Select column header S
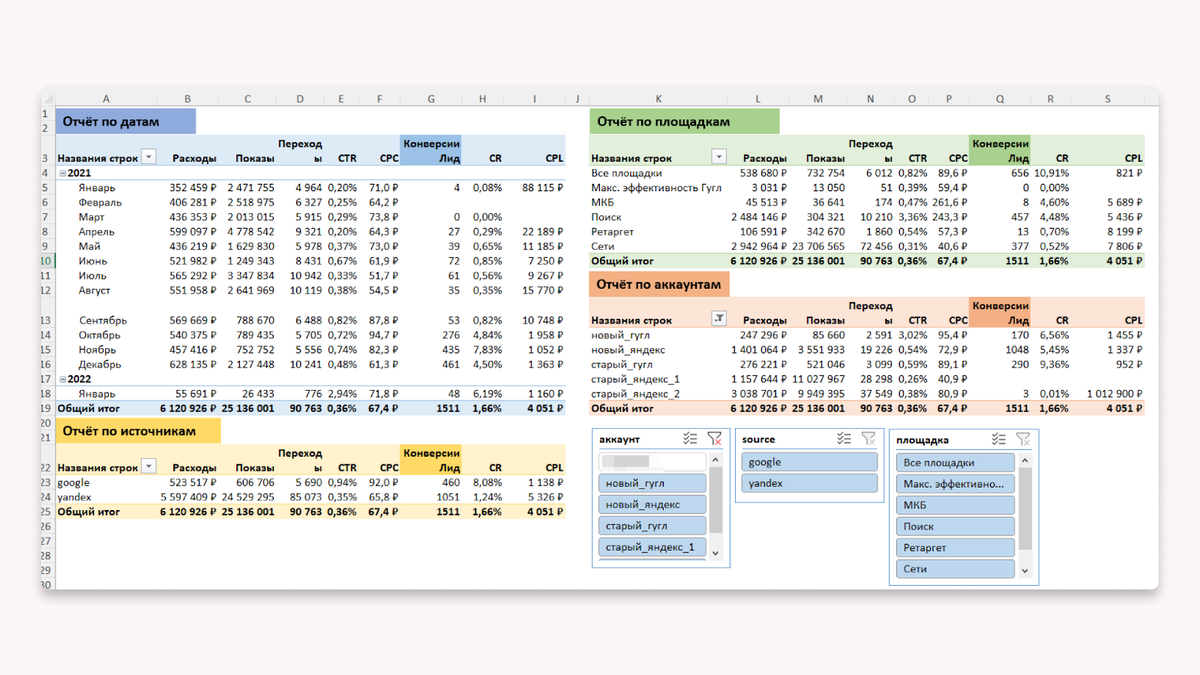This screenshot has width=1200, height=675. [1107, 98]
